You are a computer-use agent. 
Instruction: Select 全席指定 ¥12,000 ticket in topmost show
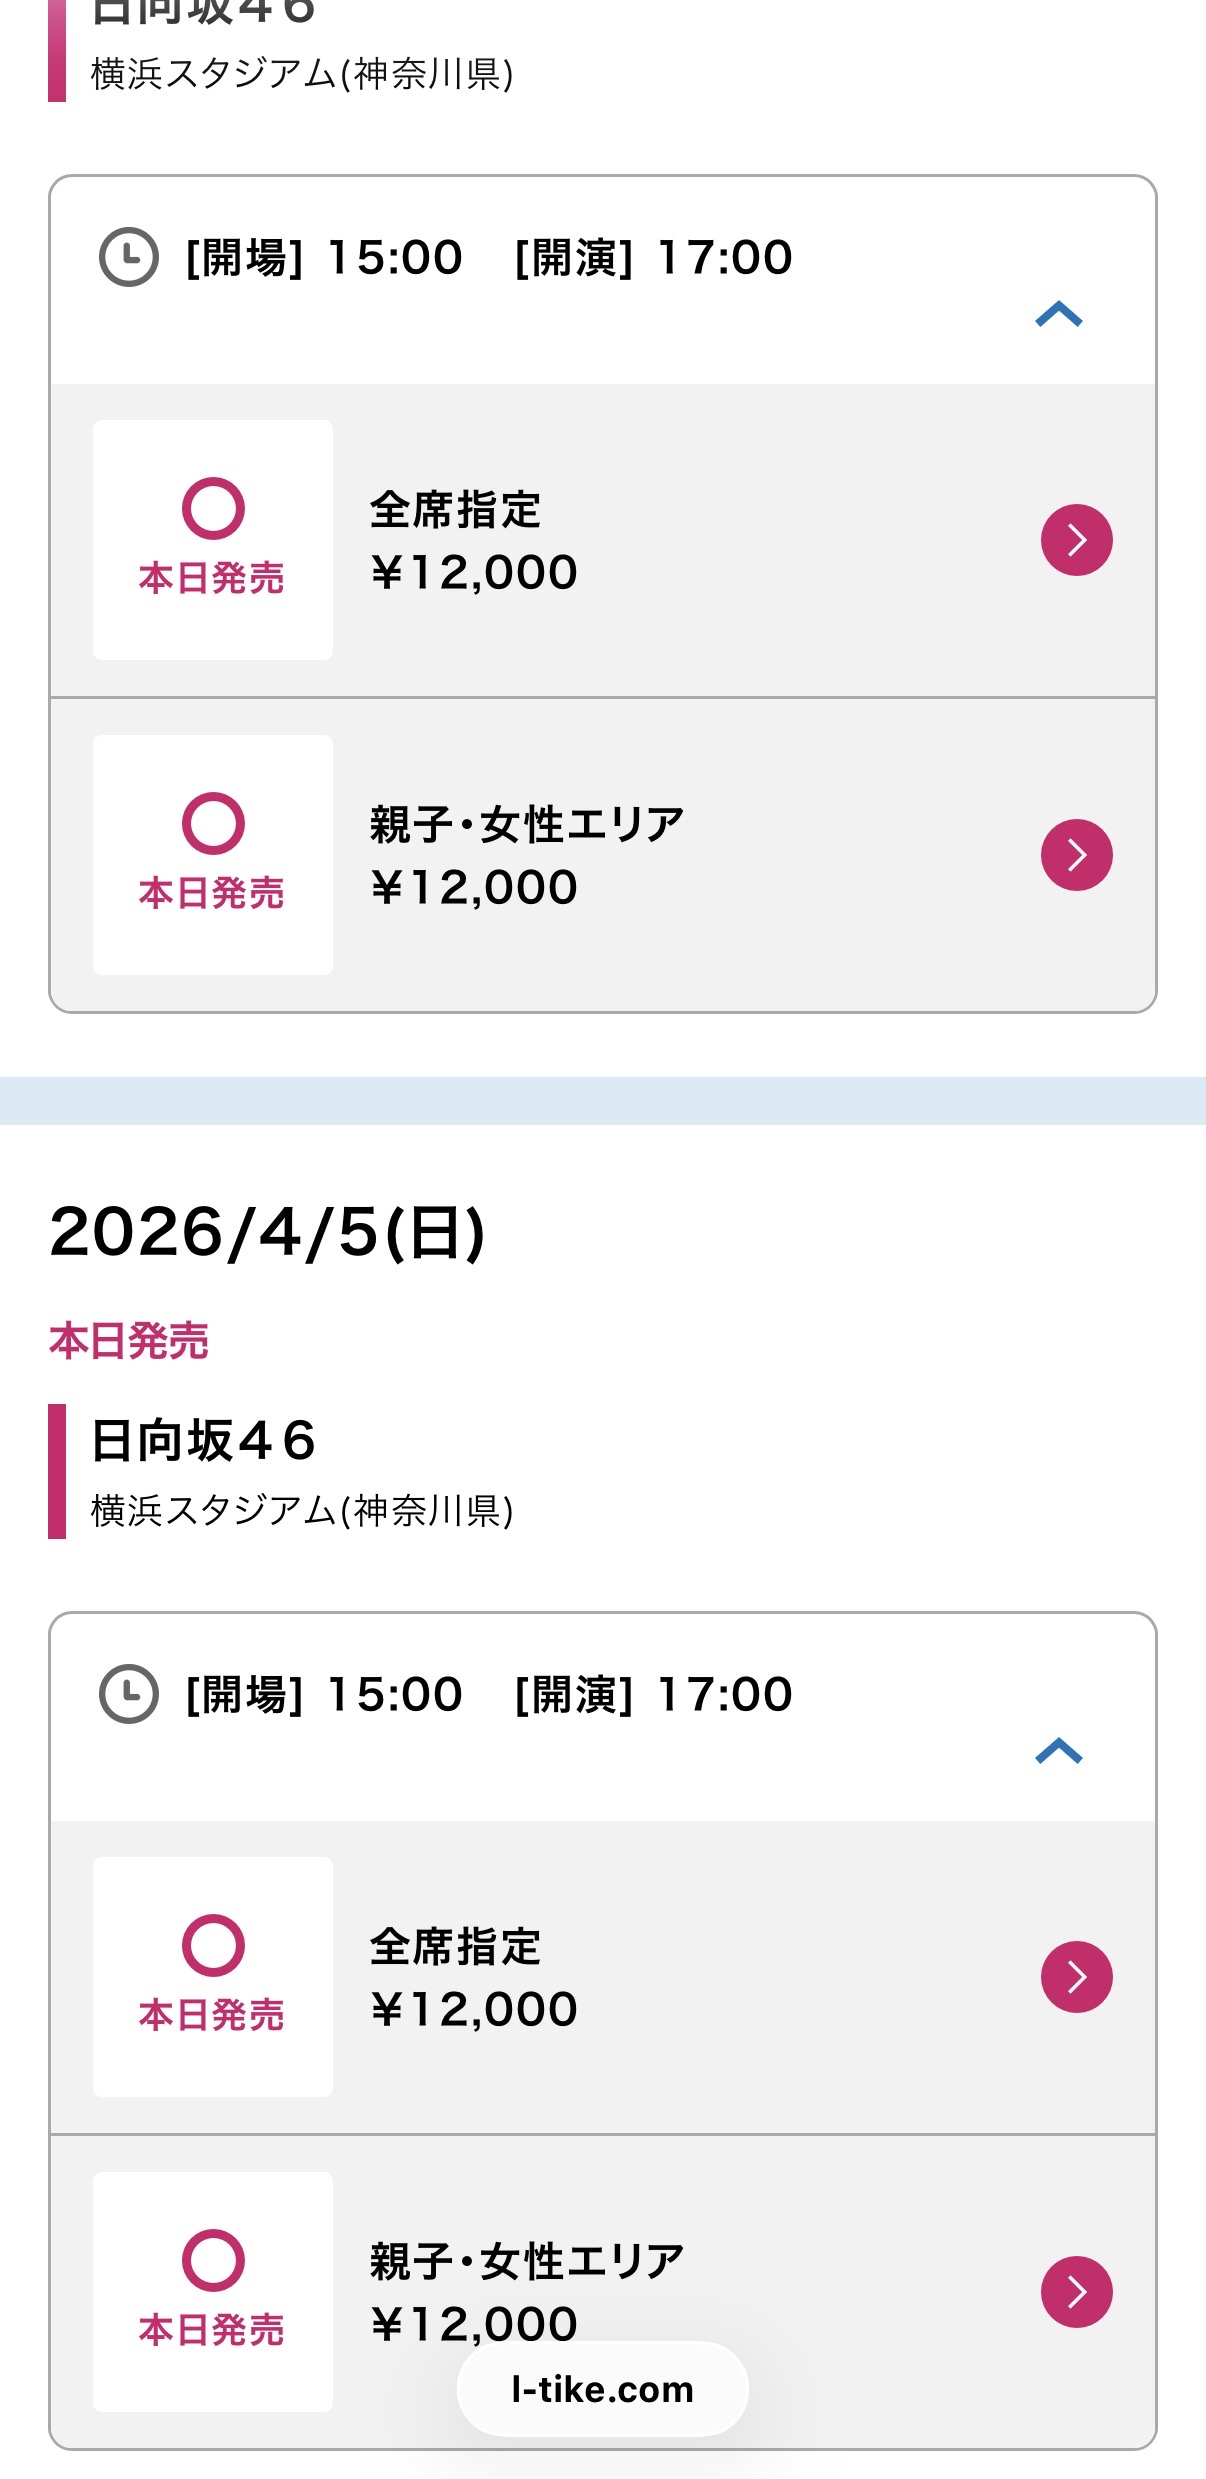tap(474, 541)
